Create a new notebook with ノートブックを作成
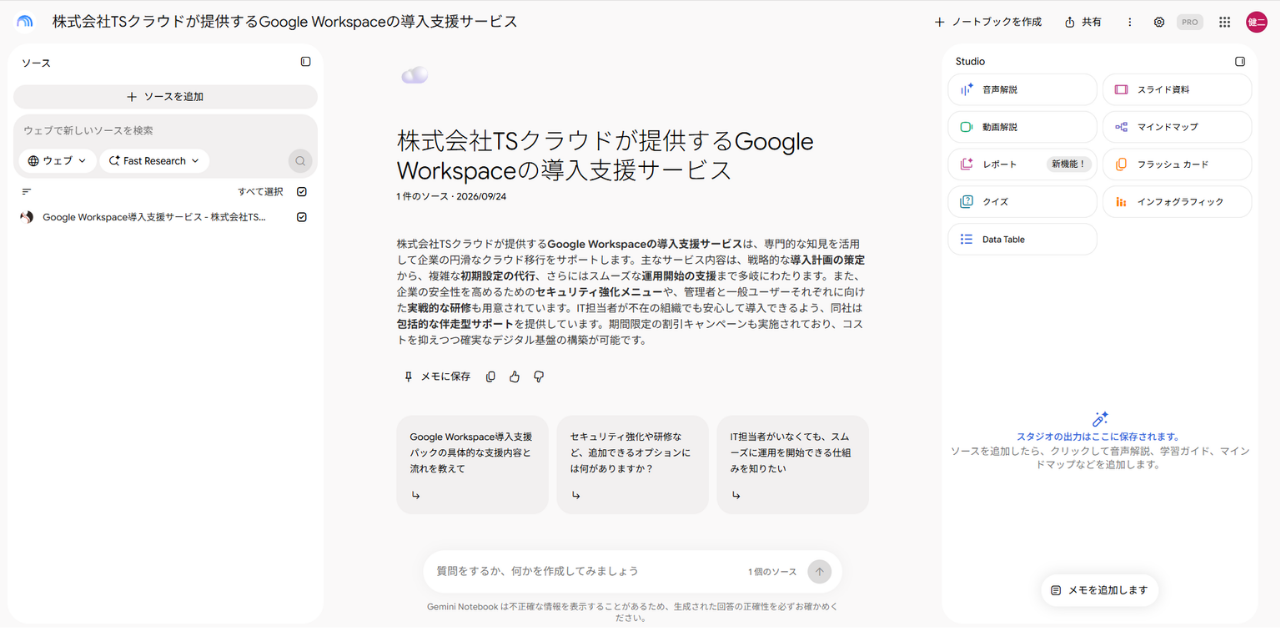The image size is (1280, 628). (x=988, y=22)
